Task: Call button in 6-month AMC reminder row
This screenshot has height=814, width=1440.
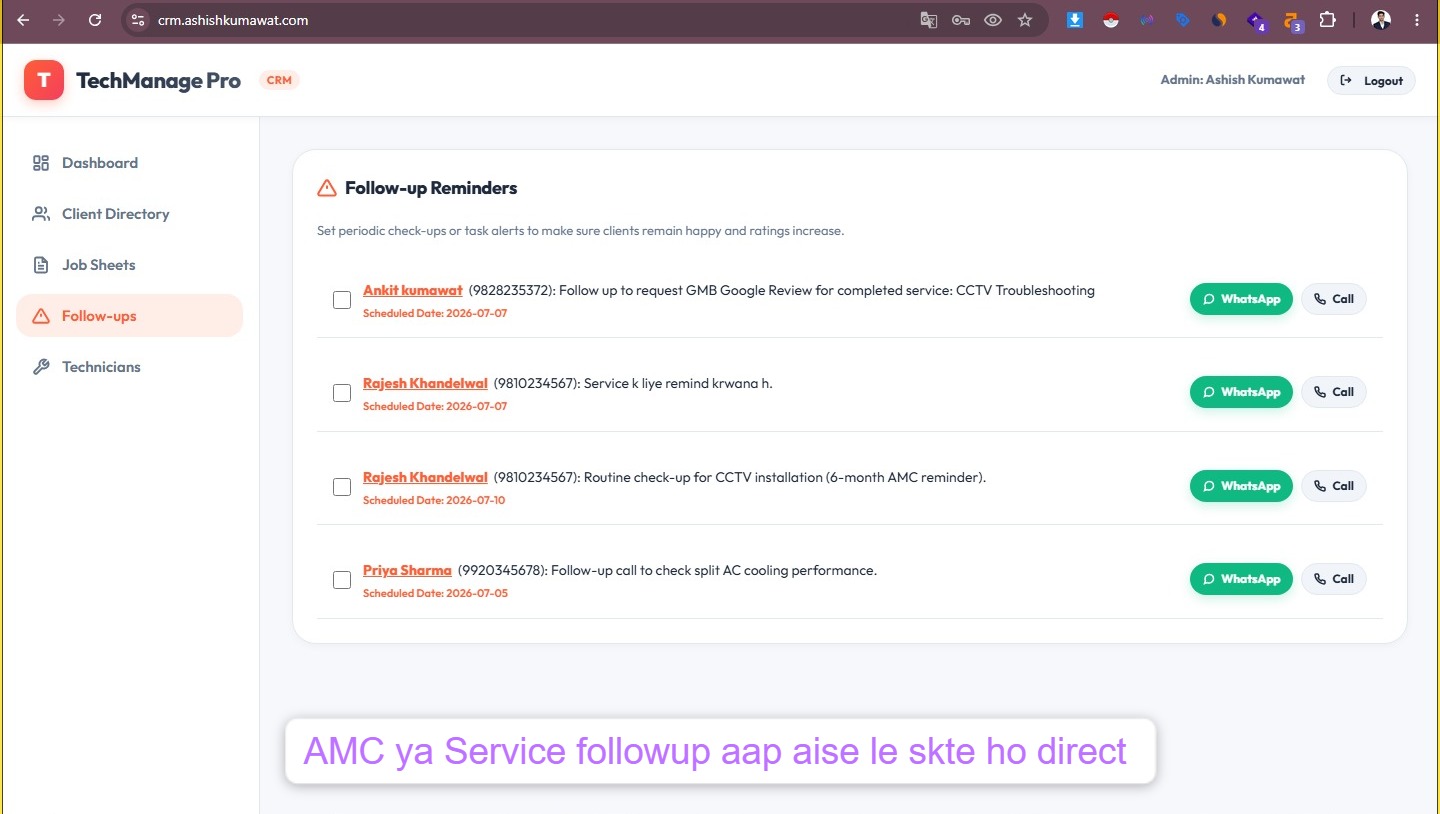Action: point(1333,486)
